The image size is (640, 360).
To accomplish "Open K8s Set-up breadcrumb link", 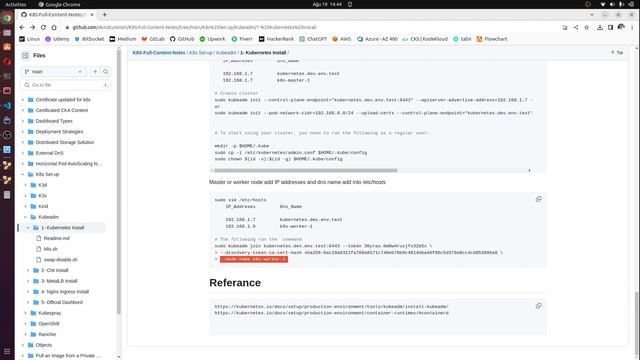I will pos(200,53).
